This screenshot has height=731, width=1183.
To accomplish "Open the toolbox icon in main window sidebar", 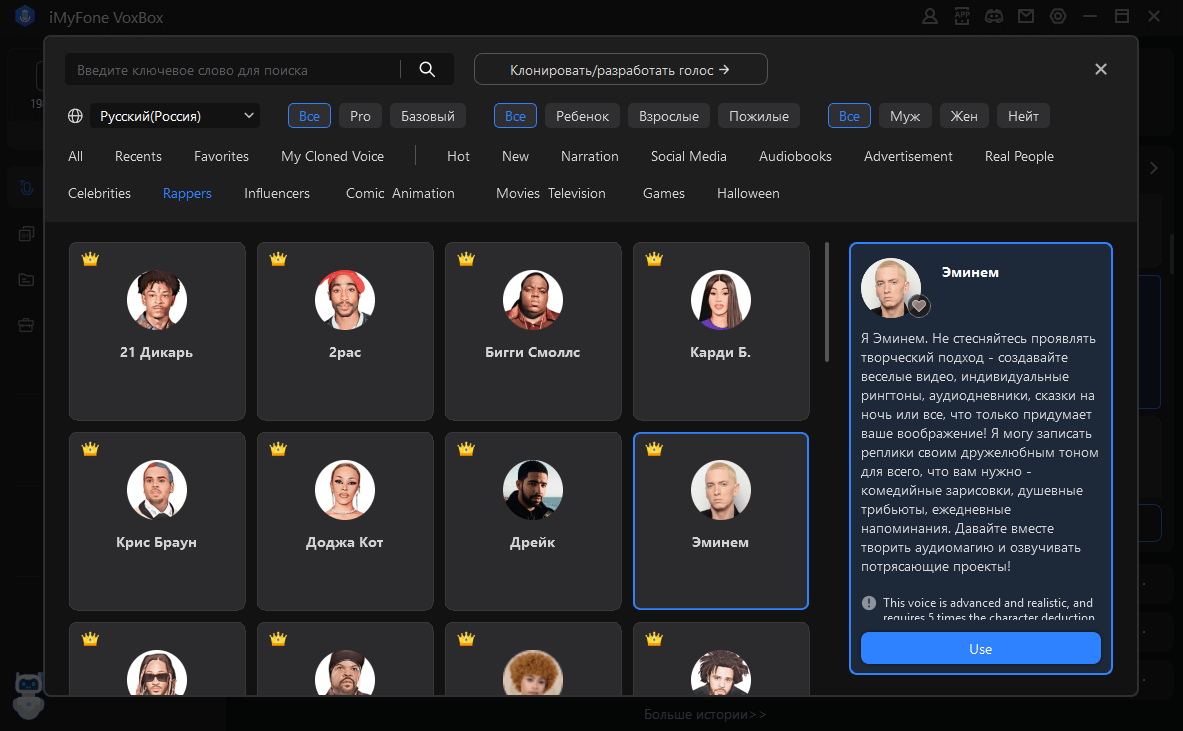I will click(26, 325).
